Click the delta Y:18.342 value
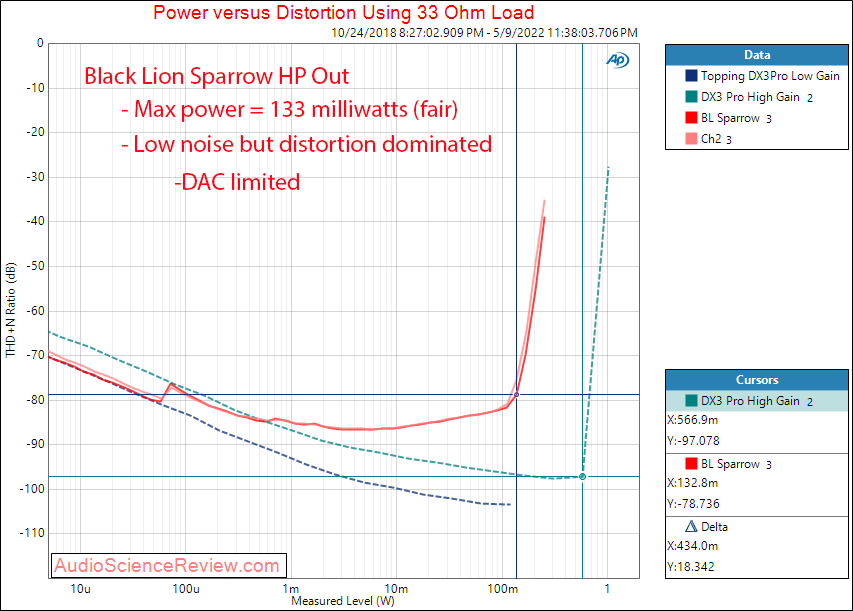 tap(691, 566)
